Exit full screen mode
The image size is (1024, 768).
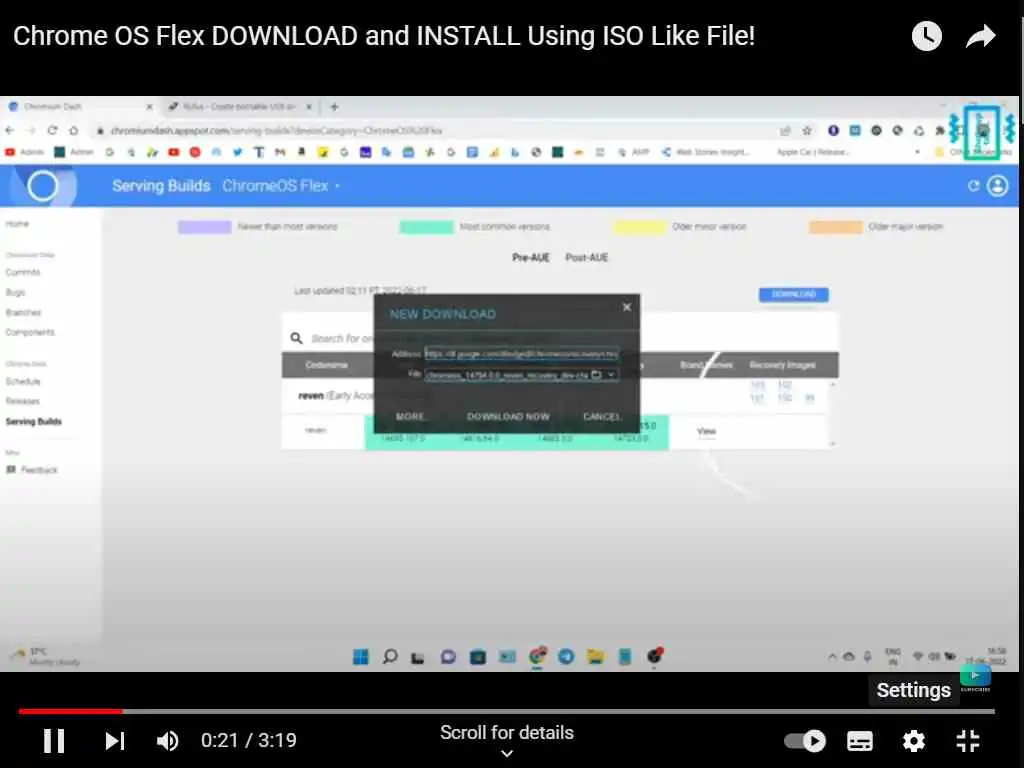coord(968,741)
